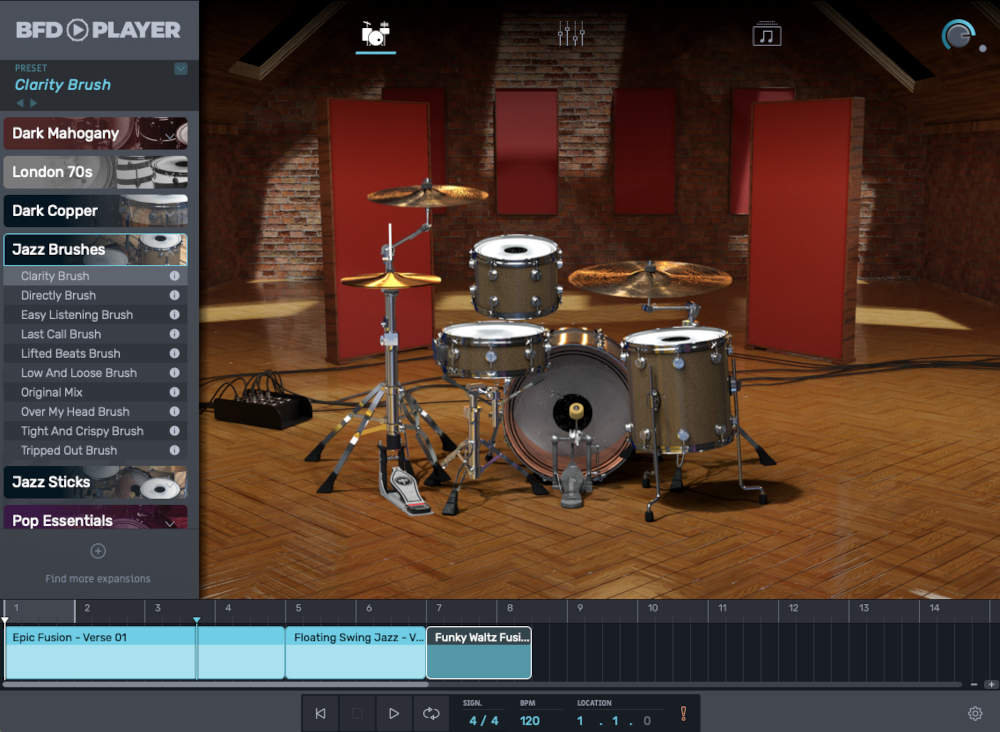
Task: Open the Grooves browser music-note icon
Action: tap(765, 31)
